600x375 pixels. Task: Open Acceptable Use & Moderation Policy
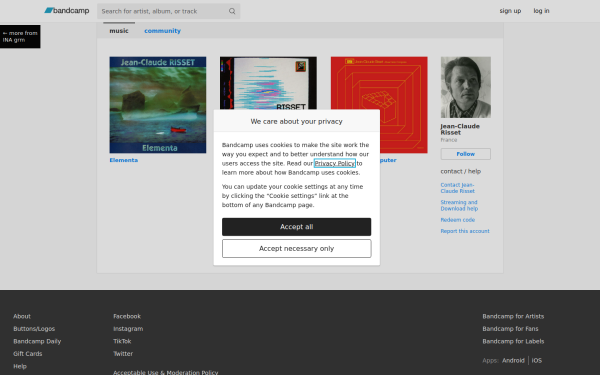(x=166, y=372)
